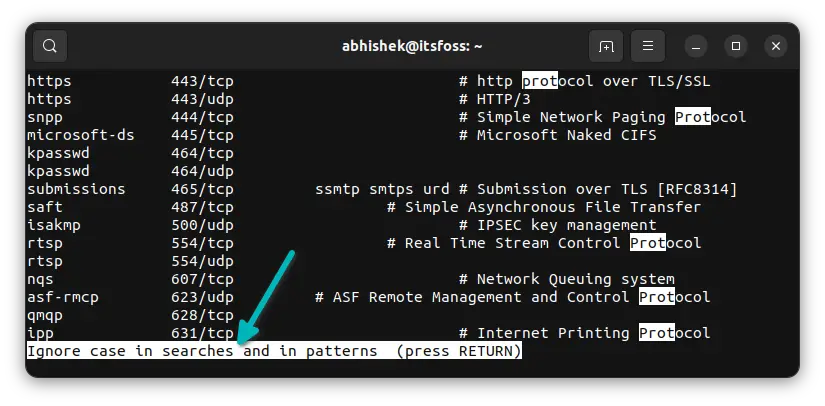Open a new terminal tab
The height and width of the screenshot is (406, 825).
606,46
